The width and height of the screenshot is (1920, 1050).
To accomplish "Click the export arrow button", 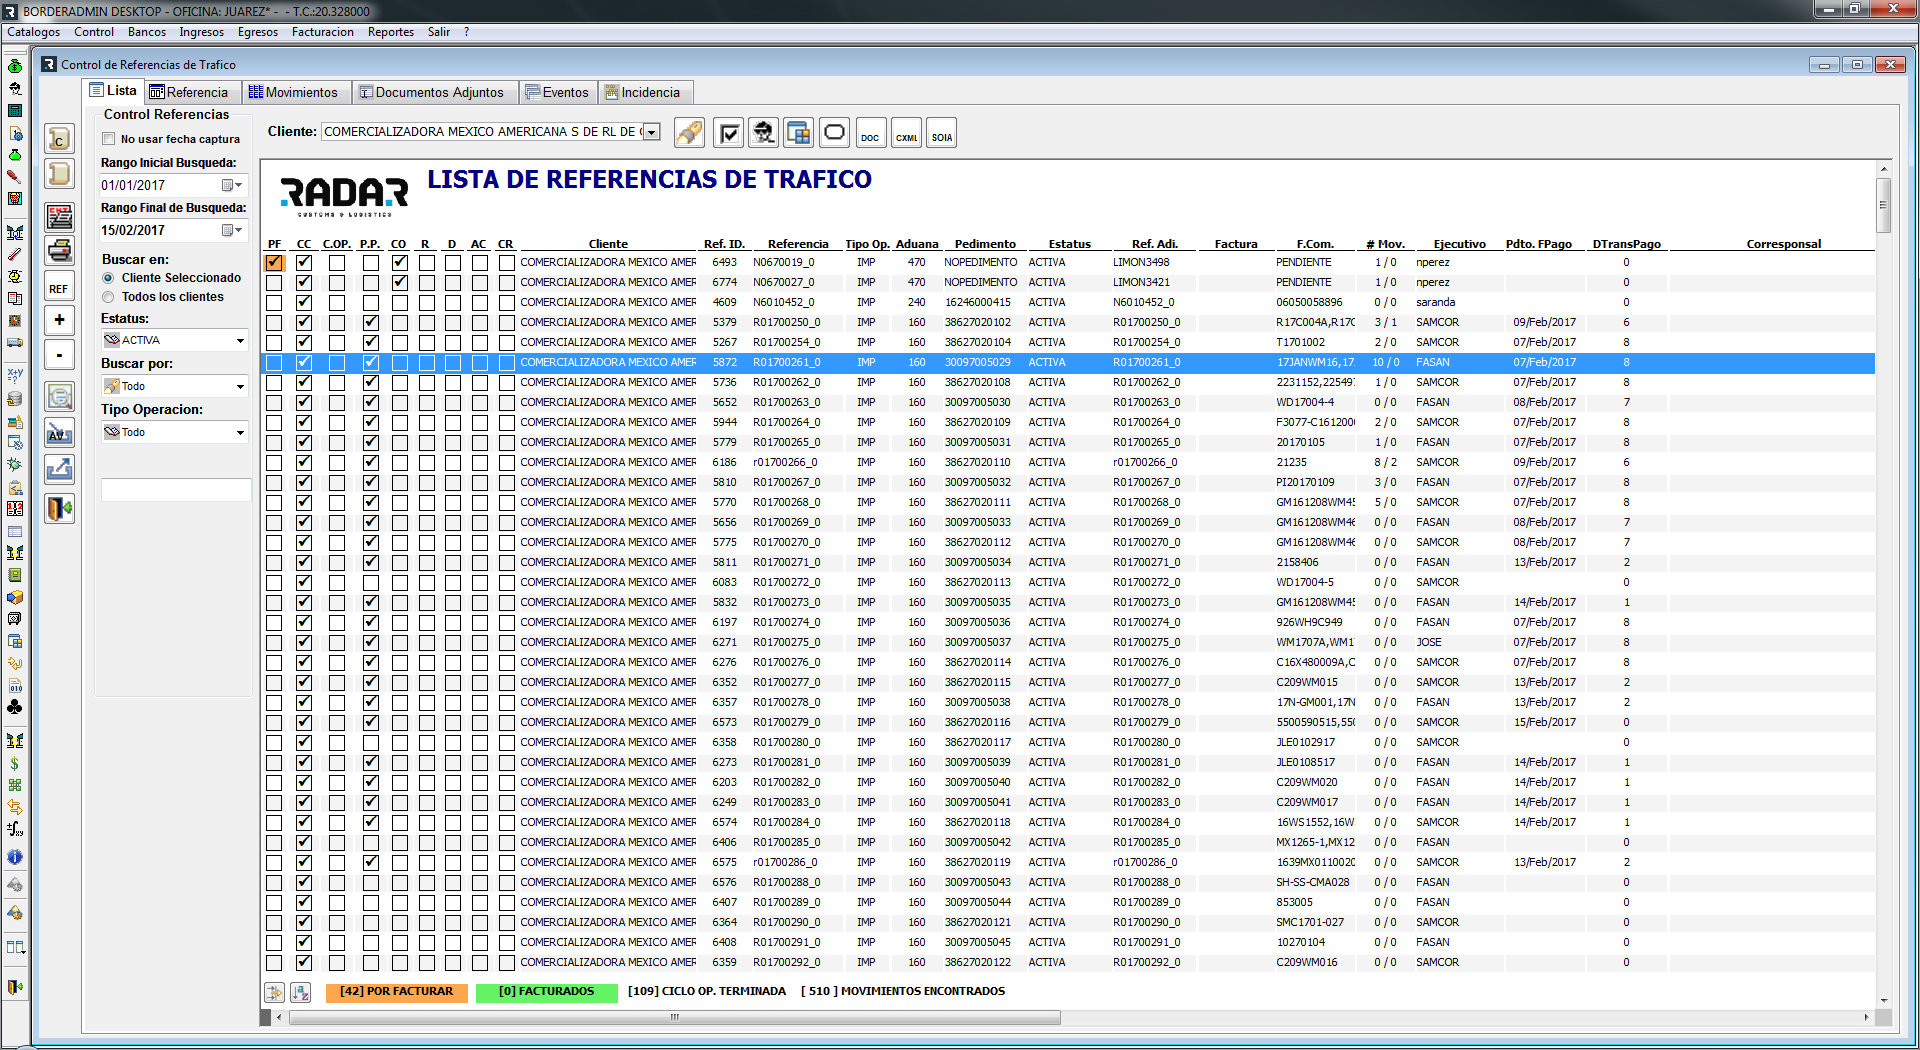I will [60, 468].
